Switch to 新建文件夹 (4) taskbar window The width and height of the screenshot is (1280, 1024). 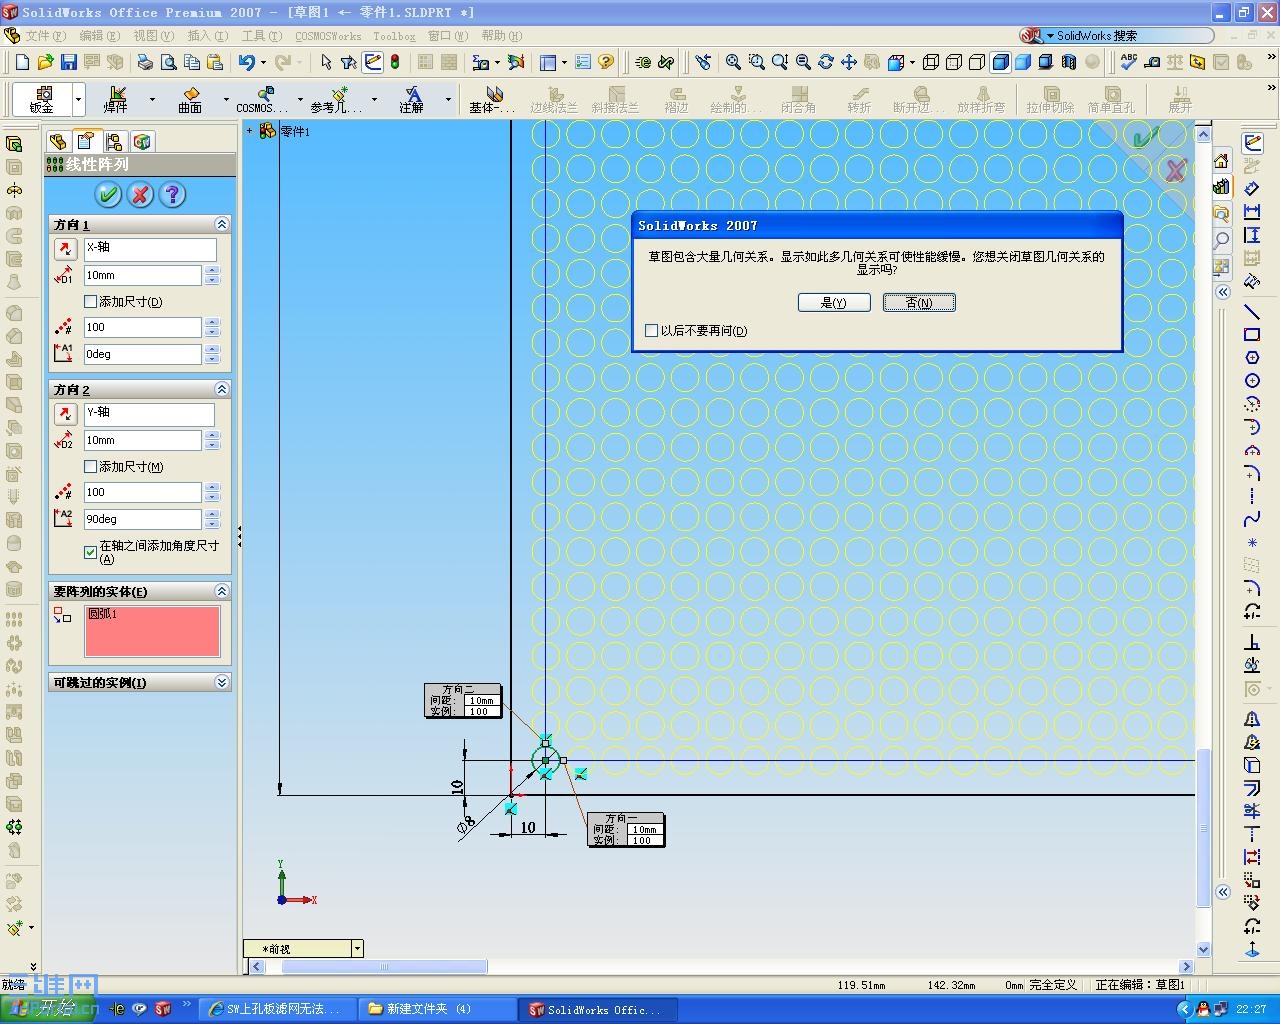click(x=438, y=1009)
